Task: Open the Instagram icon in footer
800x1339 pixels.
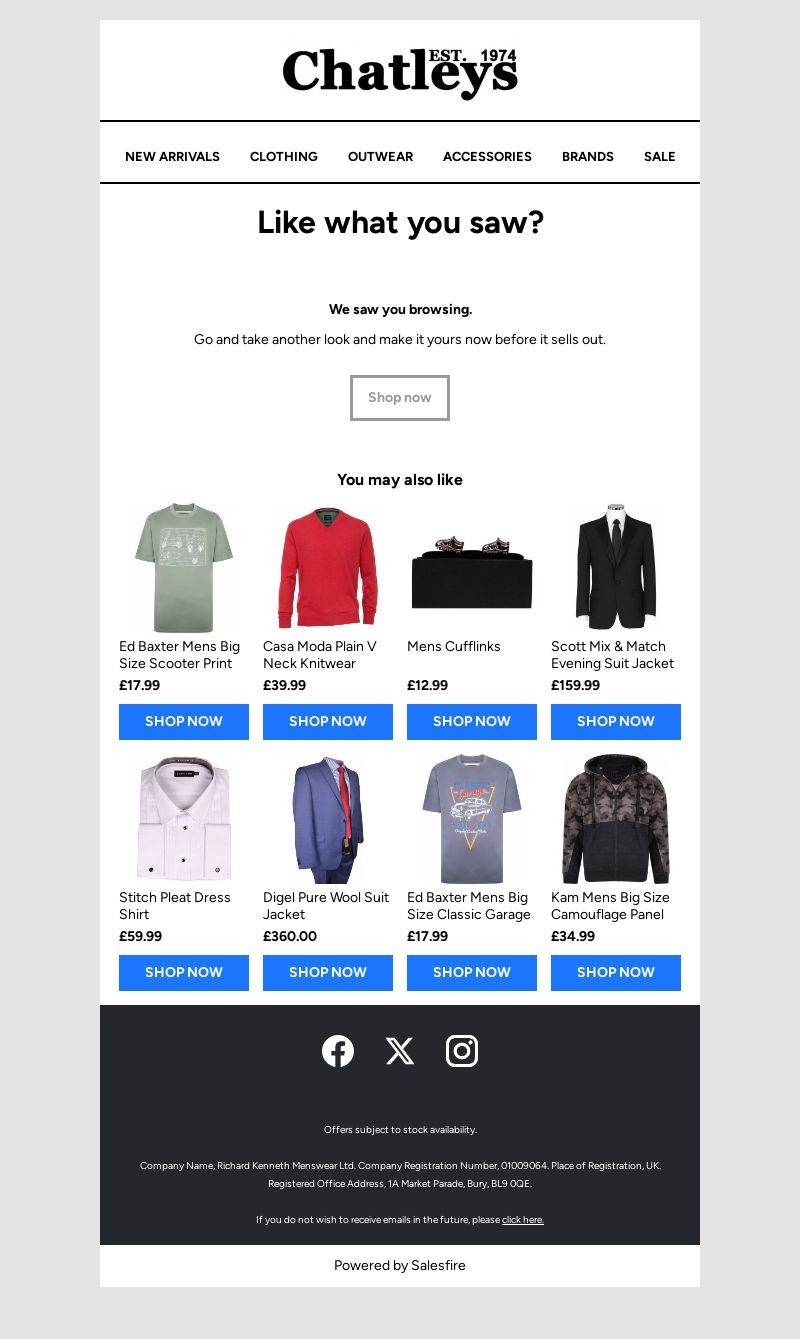Action: [462, 1051]
